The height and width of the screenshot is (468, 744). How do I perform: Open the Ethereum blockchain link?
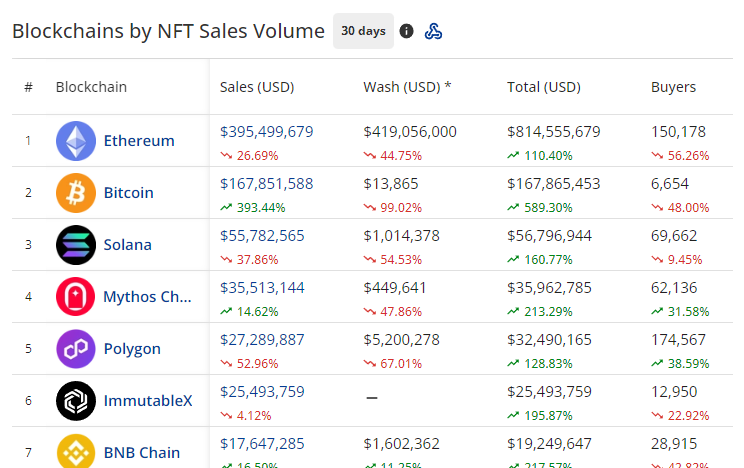pyautogui.click(x=139, y=141)
